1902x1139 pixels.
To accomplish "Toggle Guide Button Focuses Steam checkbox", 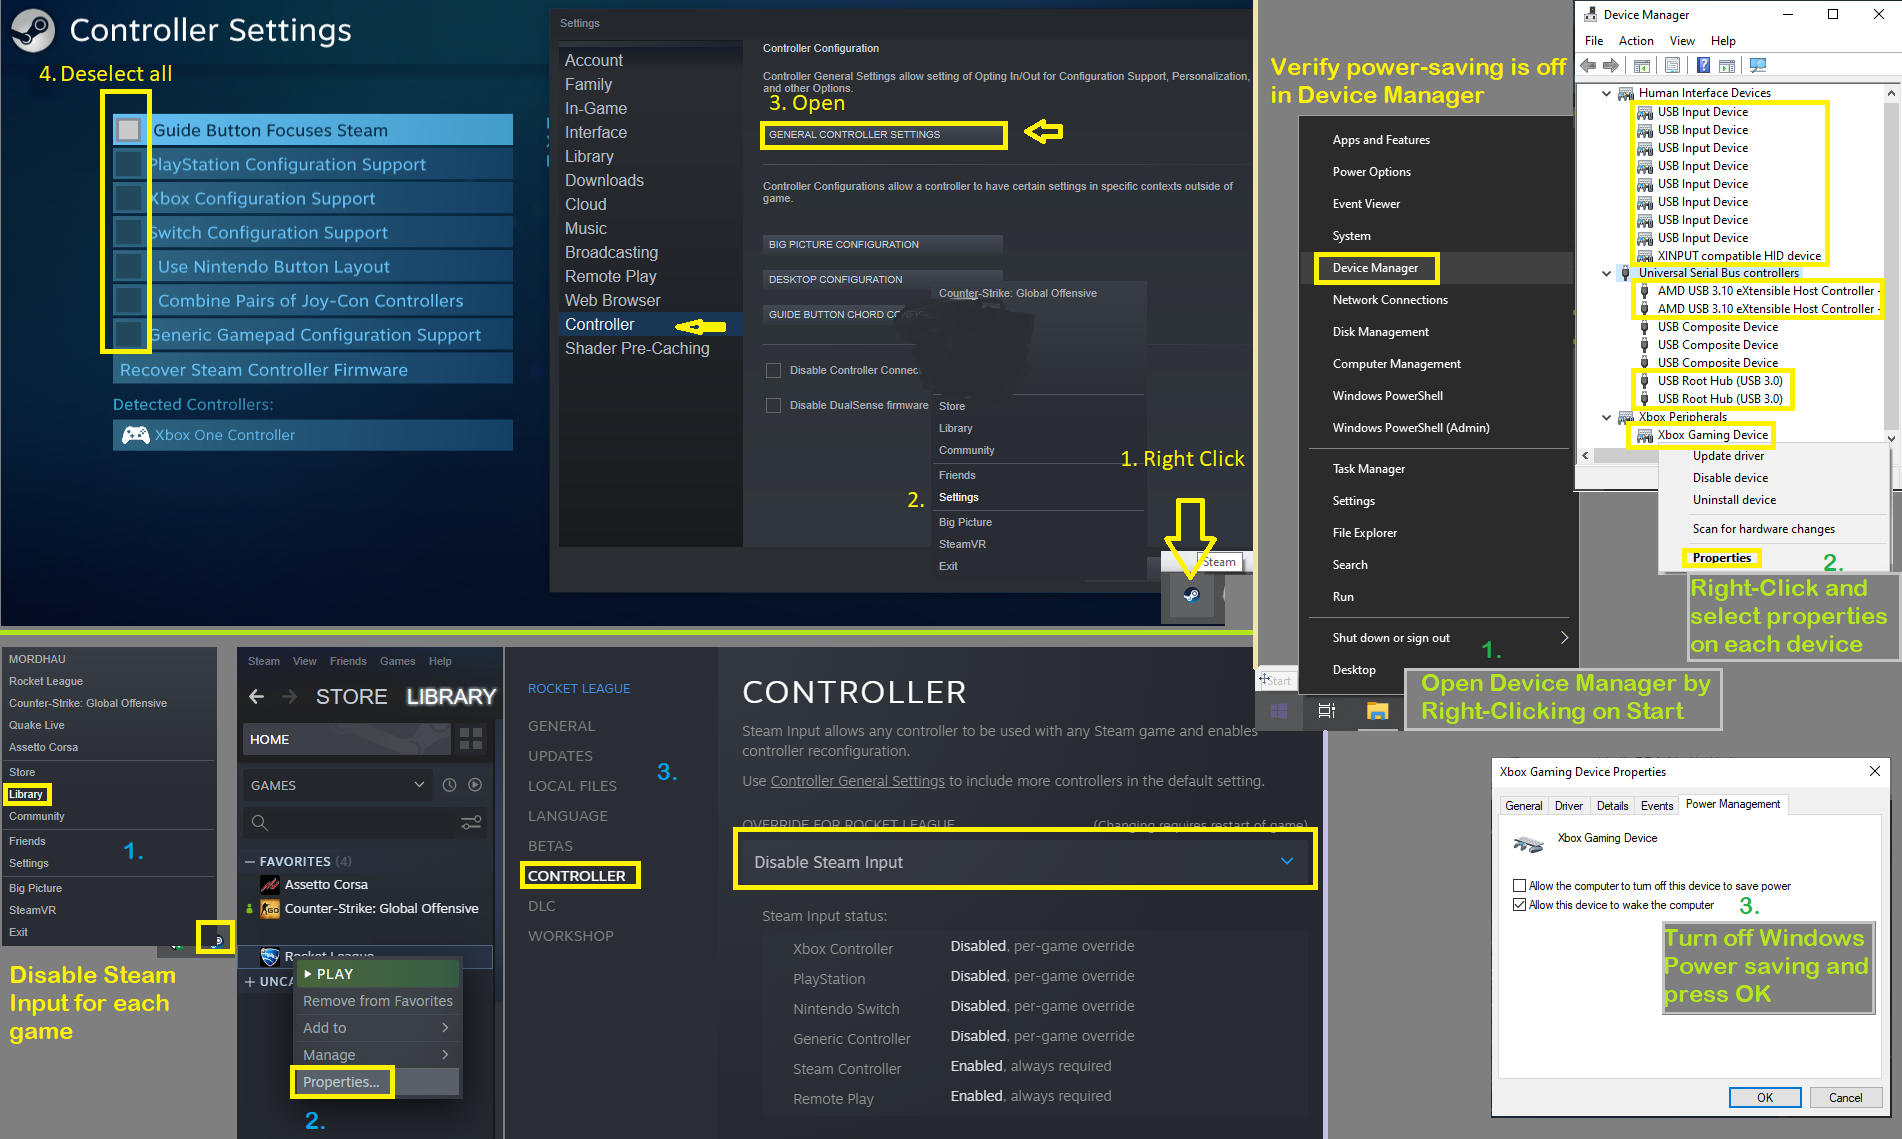I will (128, 130).
